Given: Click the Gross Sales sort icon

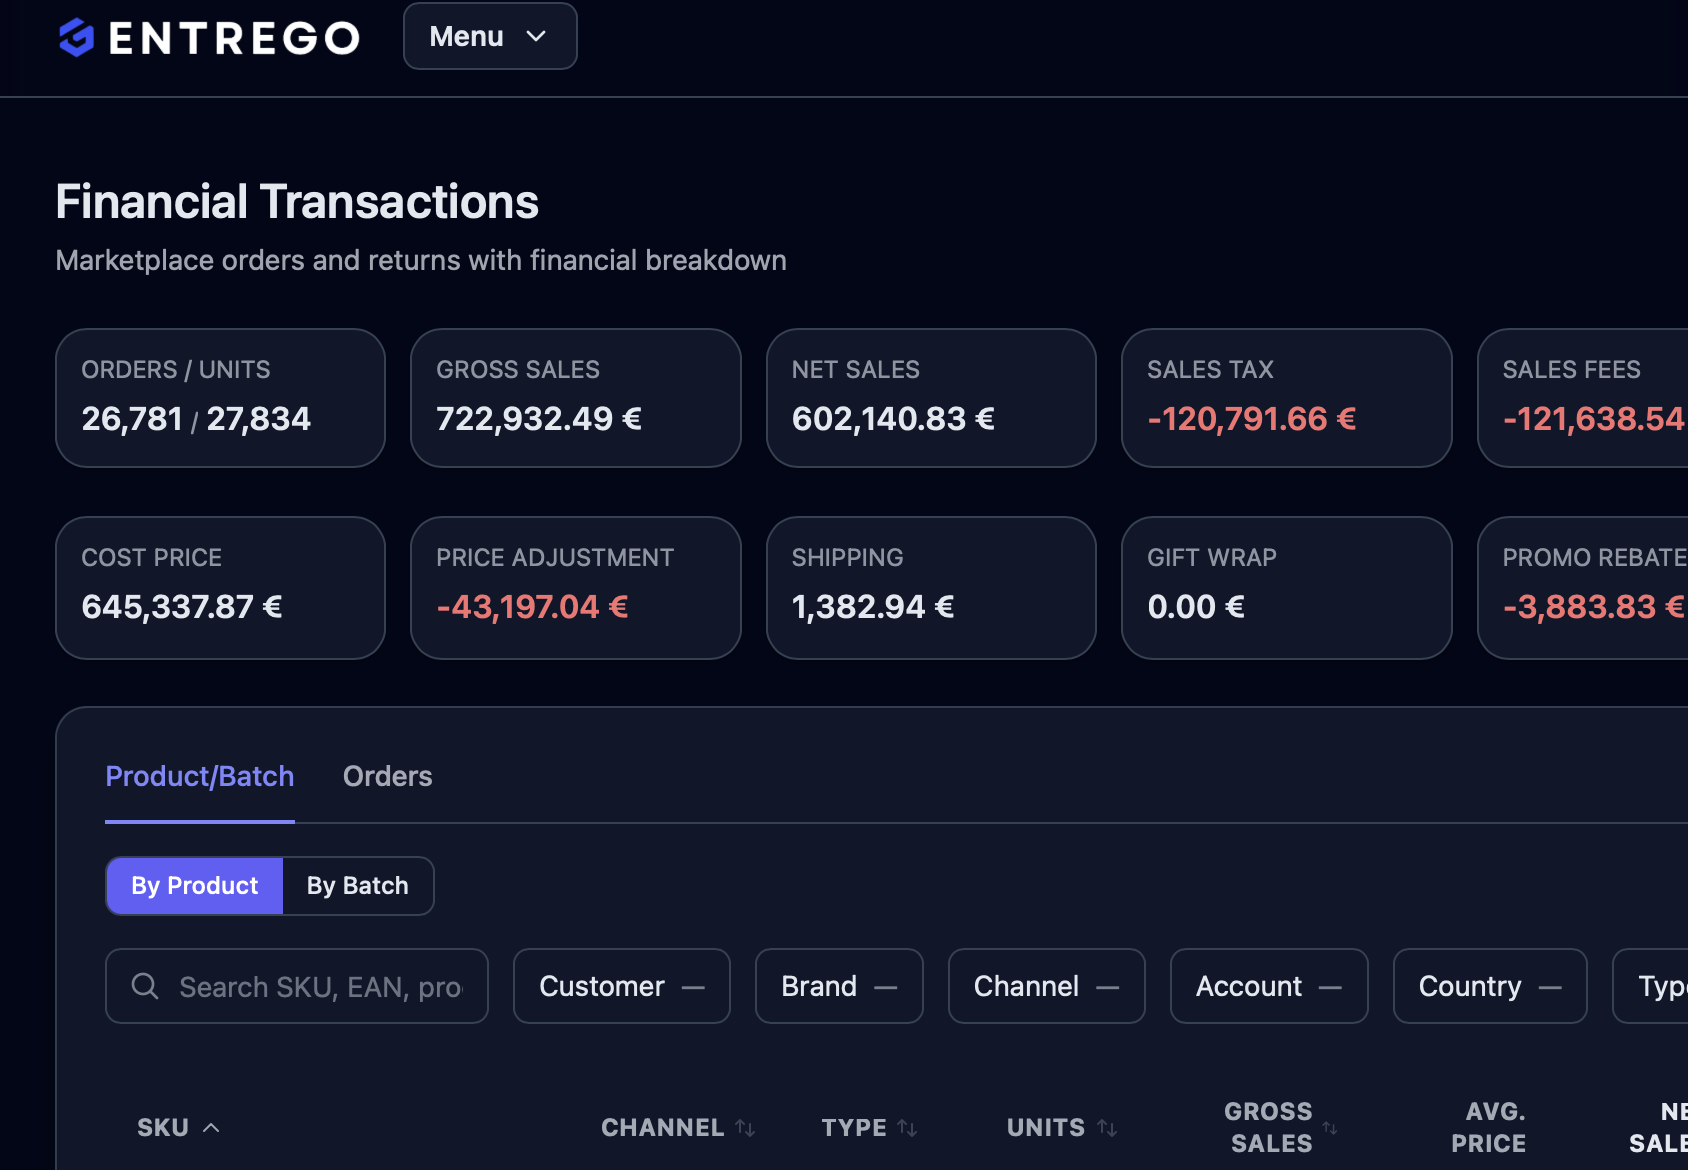Looking at the screenshot, I should [x=1330, y=1128].
